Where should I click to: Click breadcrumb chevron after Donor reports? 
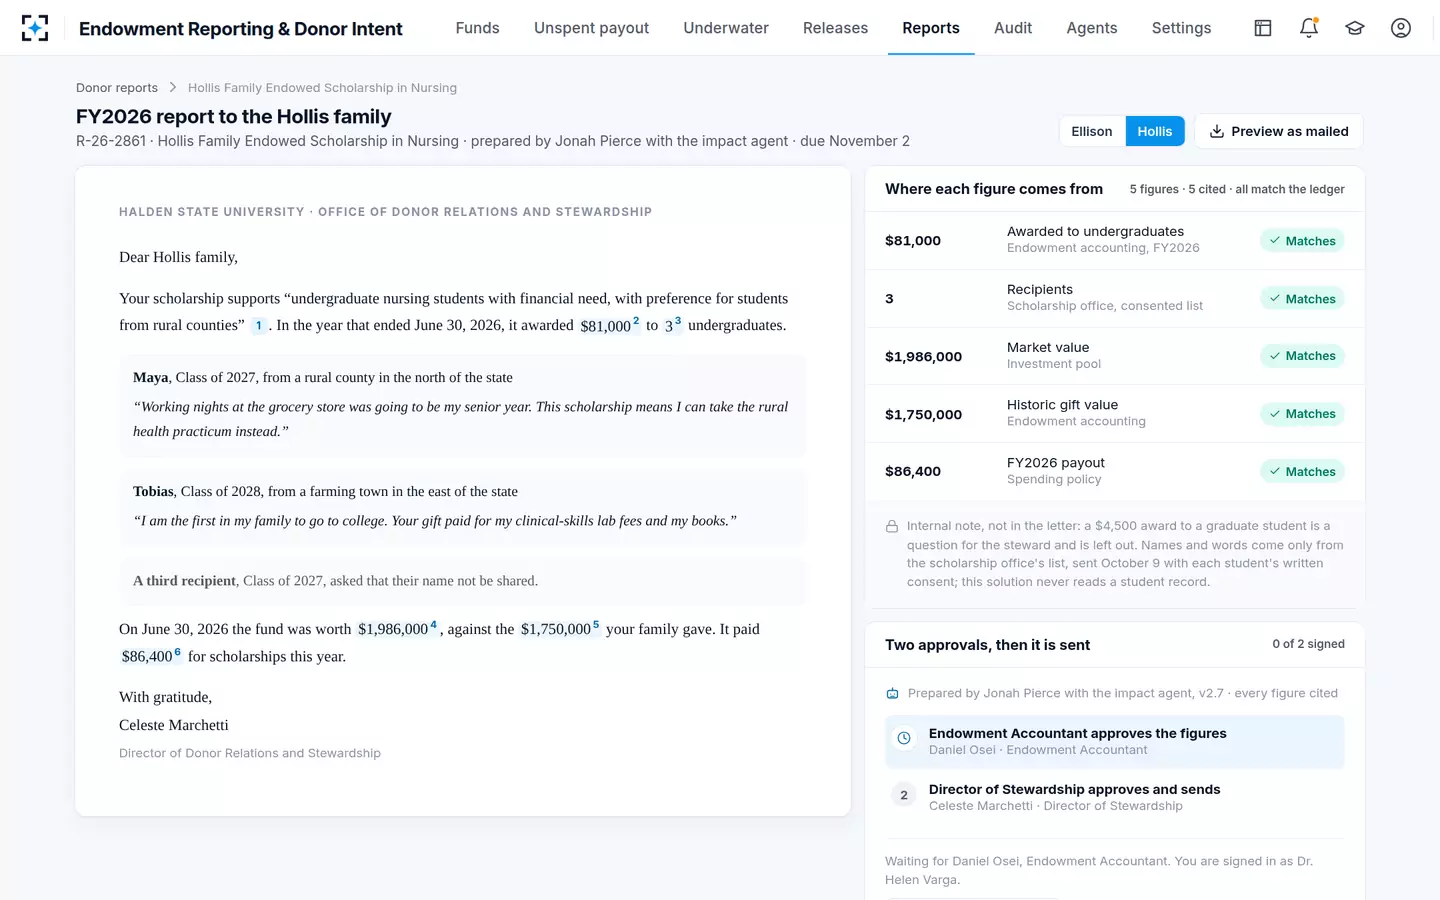173,88
